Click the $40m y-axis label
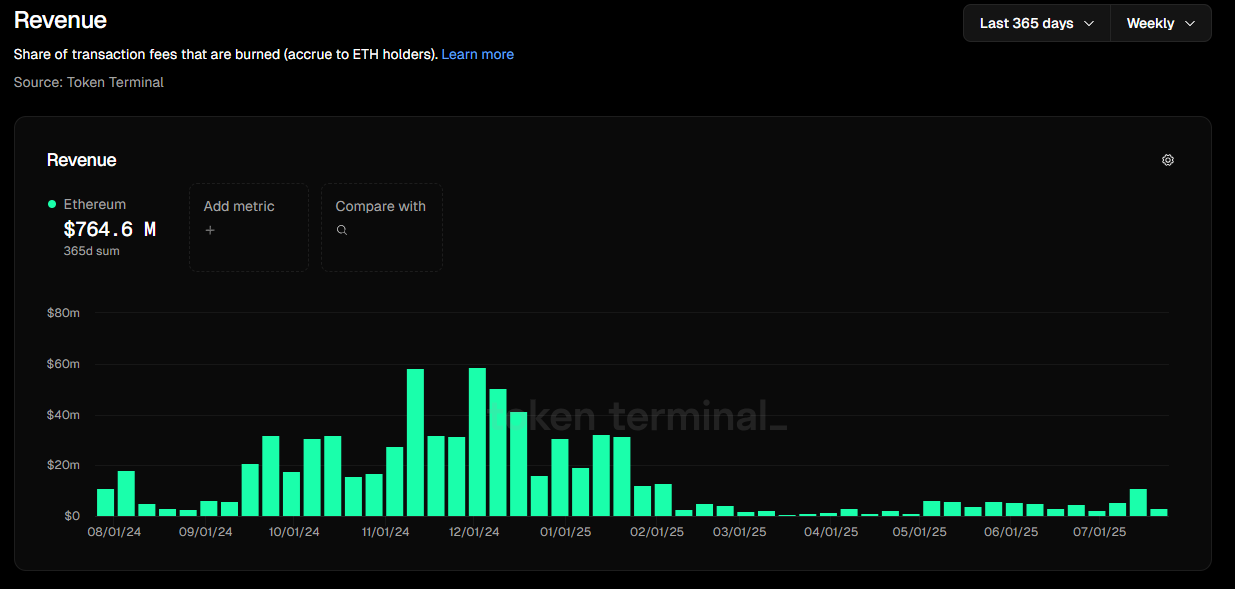Viewport: 1235px width, 589px height. click(x=63, y=415)
